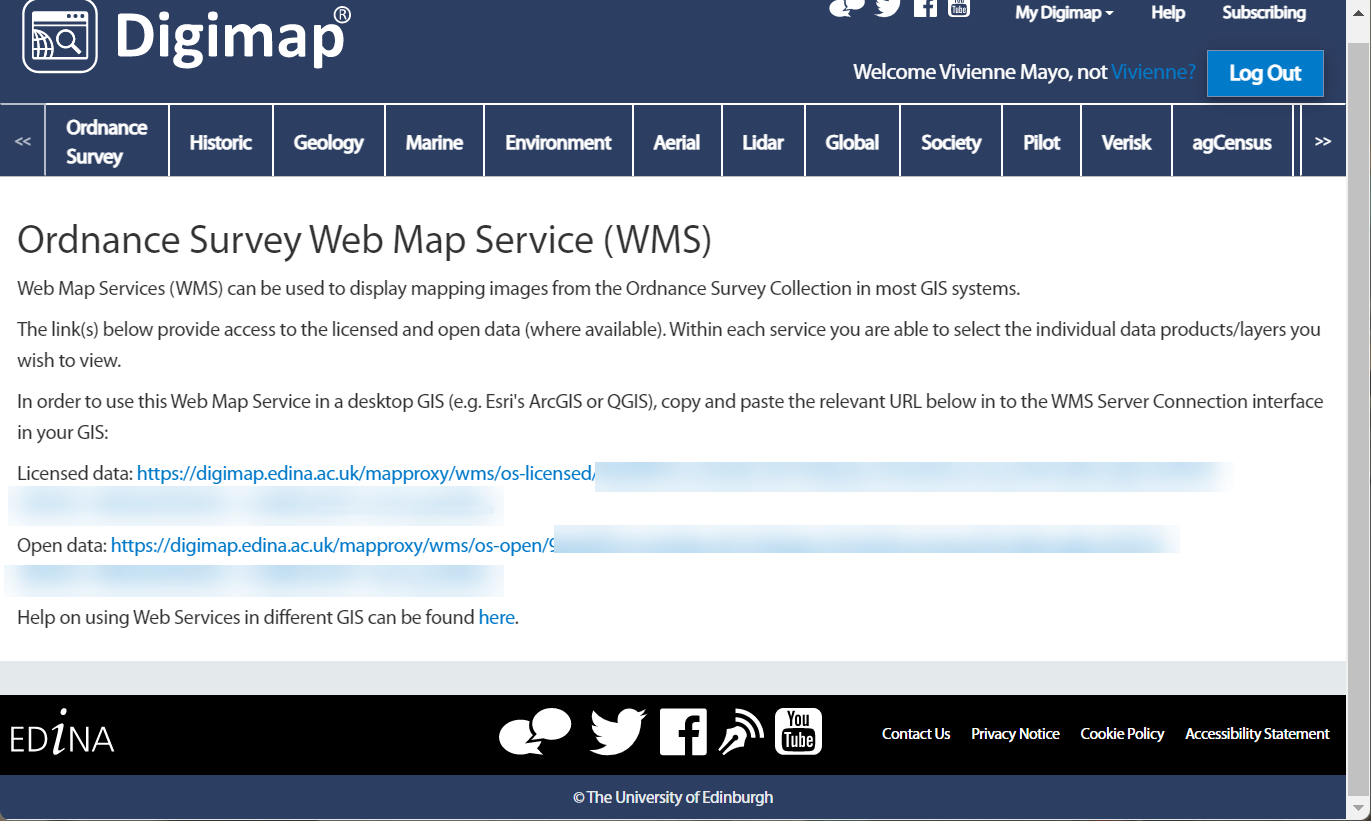The width and height of the screenshot is (1371, 821).
Task: Select the Lidar tab
Action: (763, 141)
